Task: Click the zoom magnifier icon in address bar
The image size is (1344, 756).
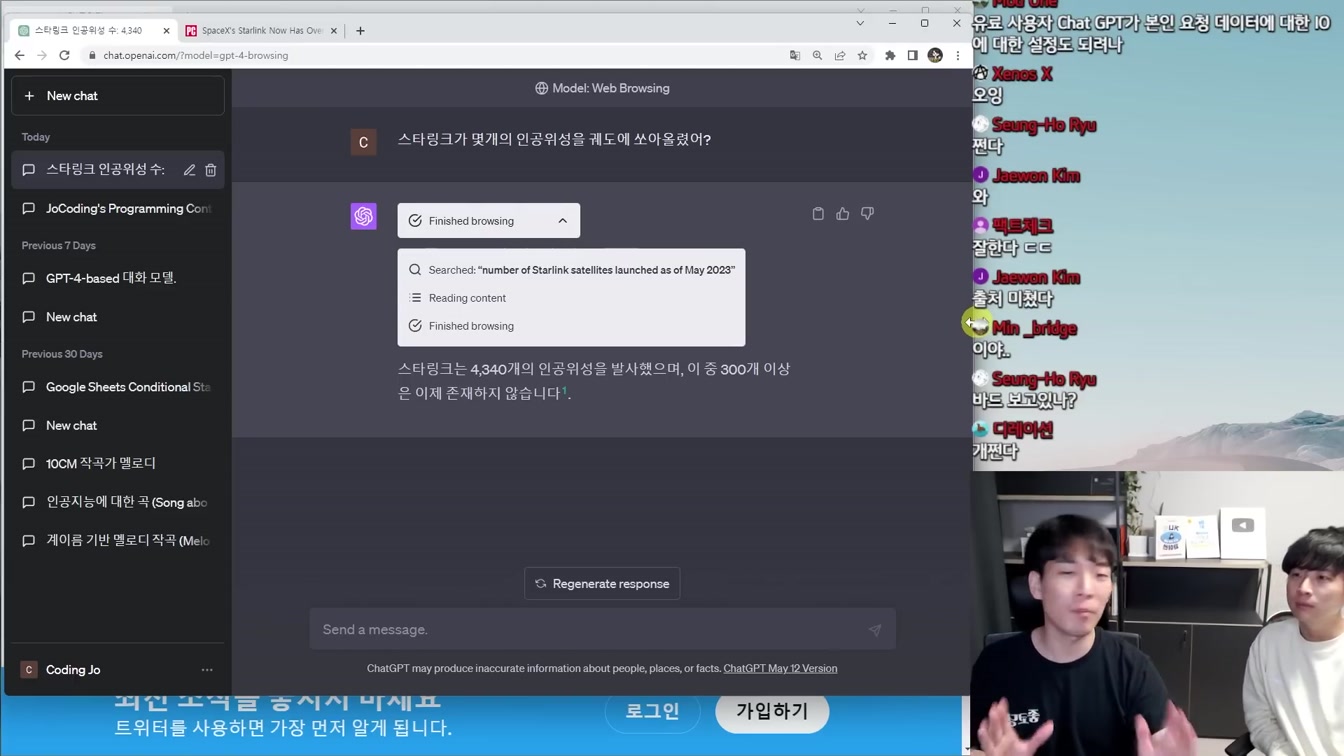Action: pos(817,55)
